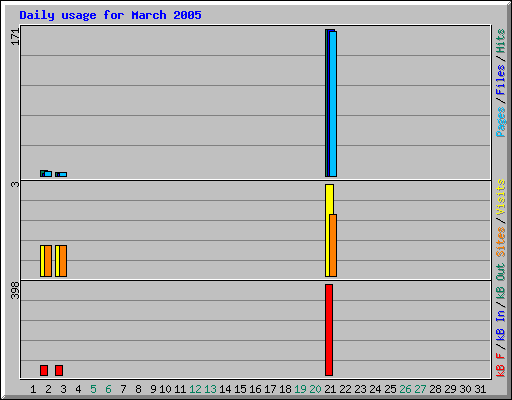Click the cyan "Pages" legend label

pos(500,122)
